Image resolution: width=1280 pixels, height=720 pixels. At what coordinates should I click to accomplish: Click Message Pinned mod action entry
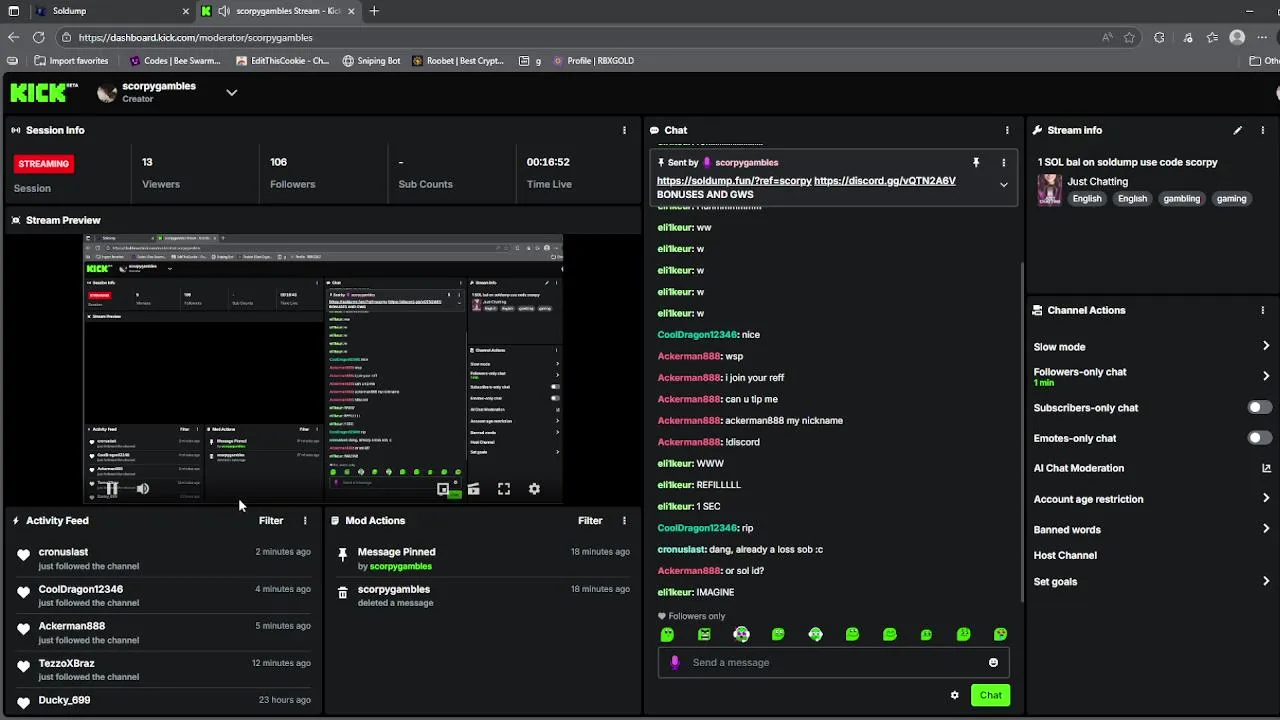click(484, 558)
